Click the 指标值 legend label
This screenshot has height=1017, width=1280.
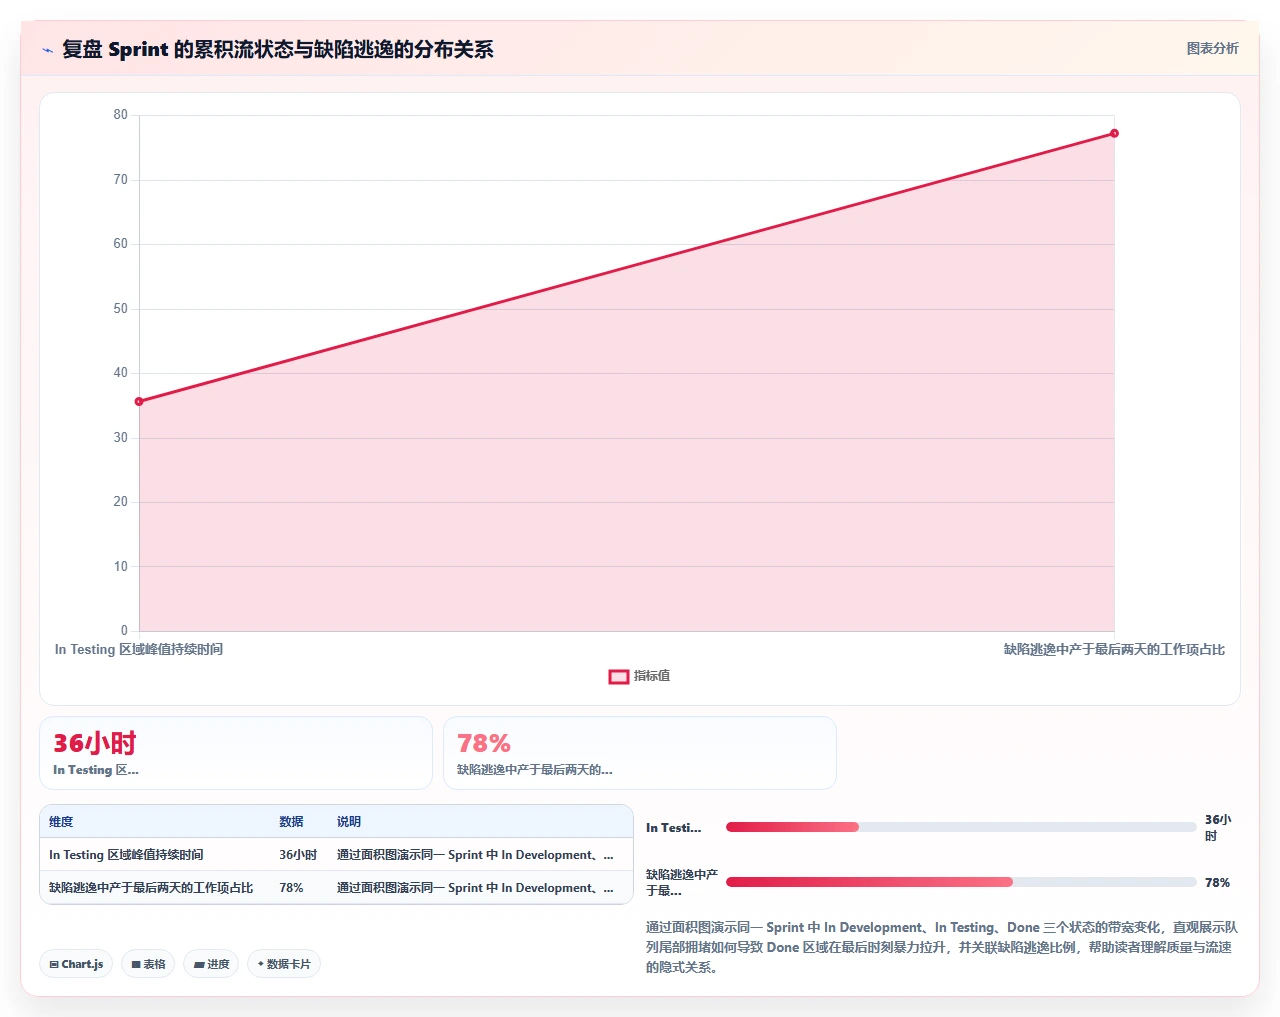point(652,677)
